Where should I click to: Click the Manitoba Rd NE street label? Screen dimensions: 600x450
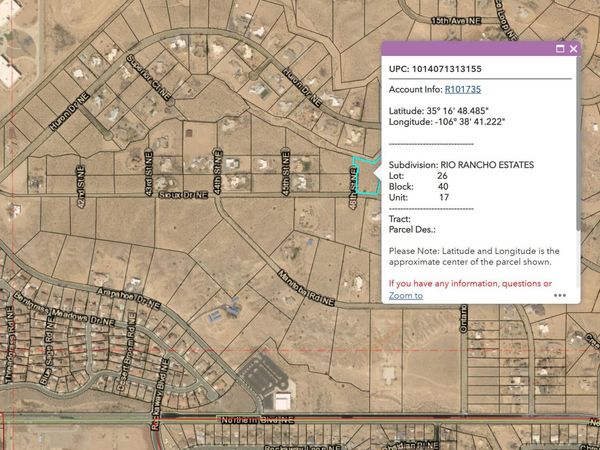click(306, 288)
